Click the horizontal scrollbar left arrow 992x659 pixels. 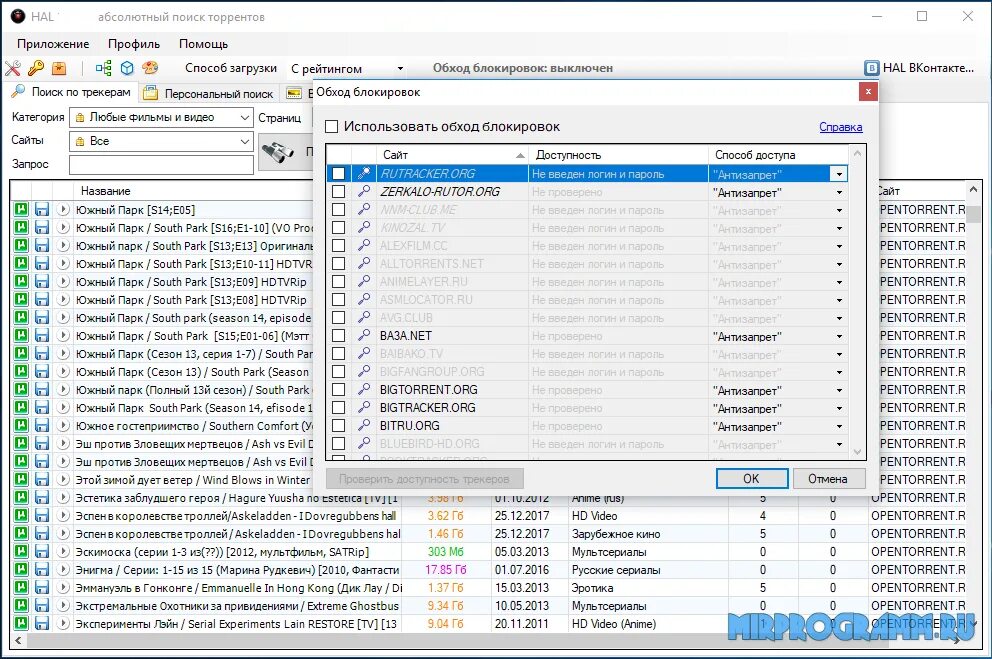point(18,641)
